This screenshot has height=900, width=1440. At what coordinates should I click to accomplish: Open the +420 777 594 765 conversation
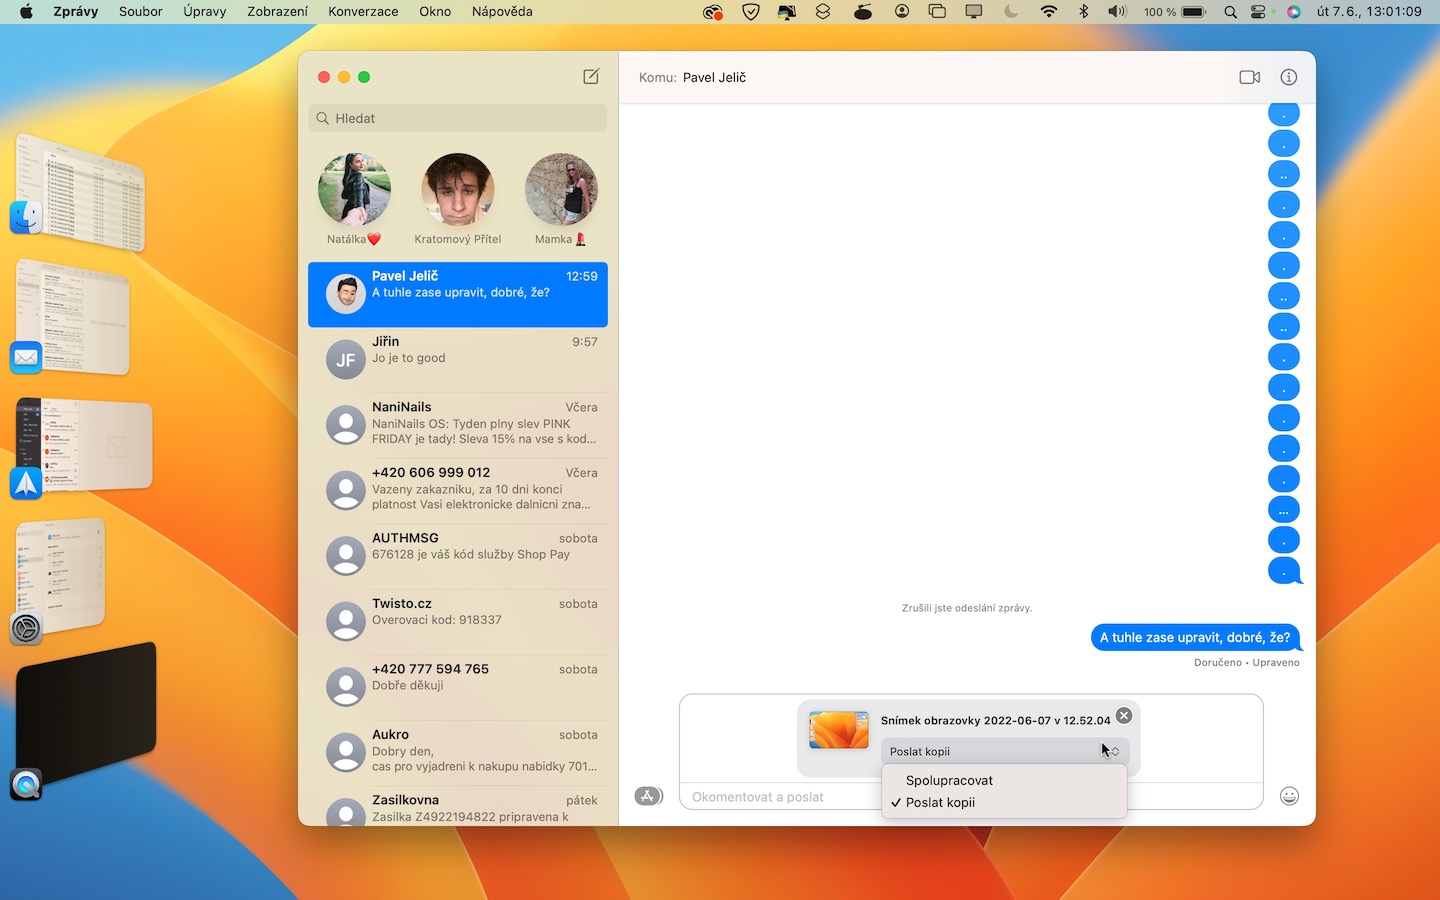[x=458, y=687]
